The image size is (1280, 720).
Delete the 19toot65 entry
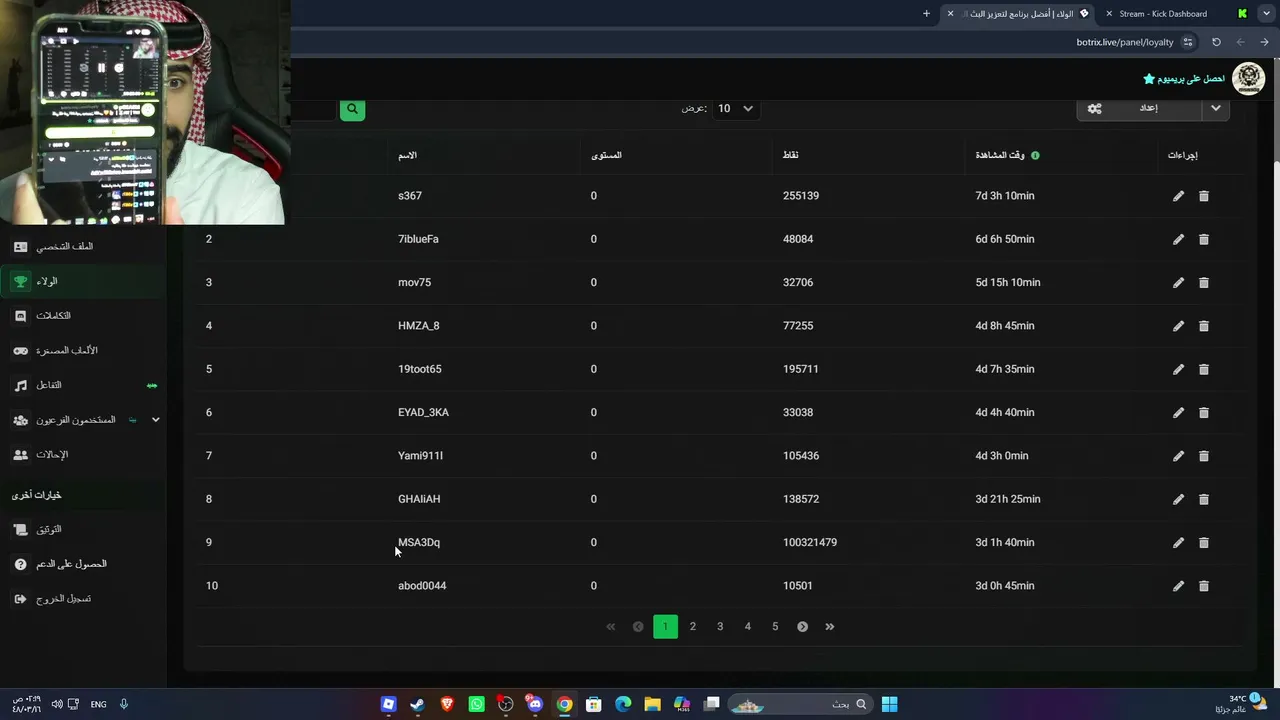1204,369
